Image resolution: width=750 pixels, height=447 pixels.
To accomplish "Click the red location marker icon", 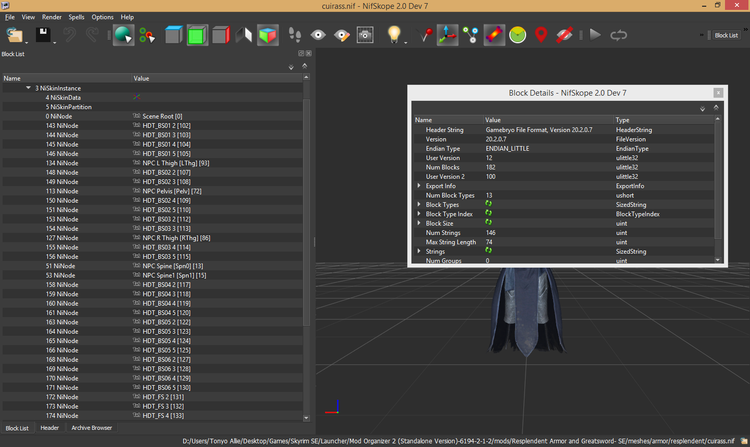I will point(541,35).
